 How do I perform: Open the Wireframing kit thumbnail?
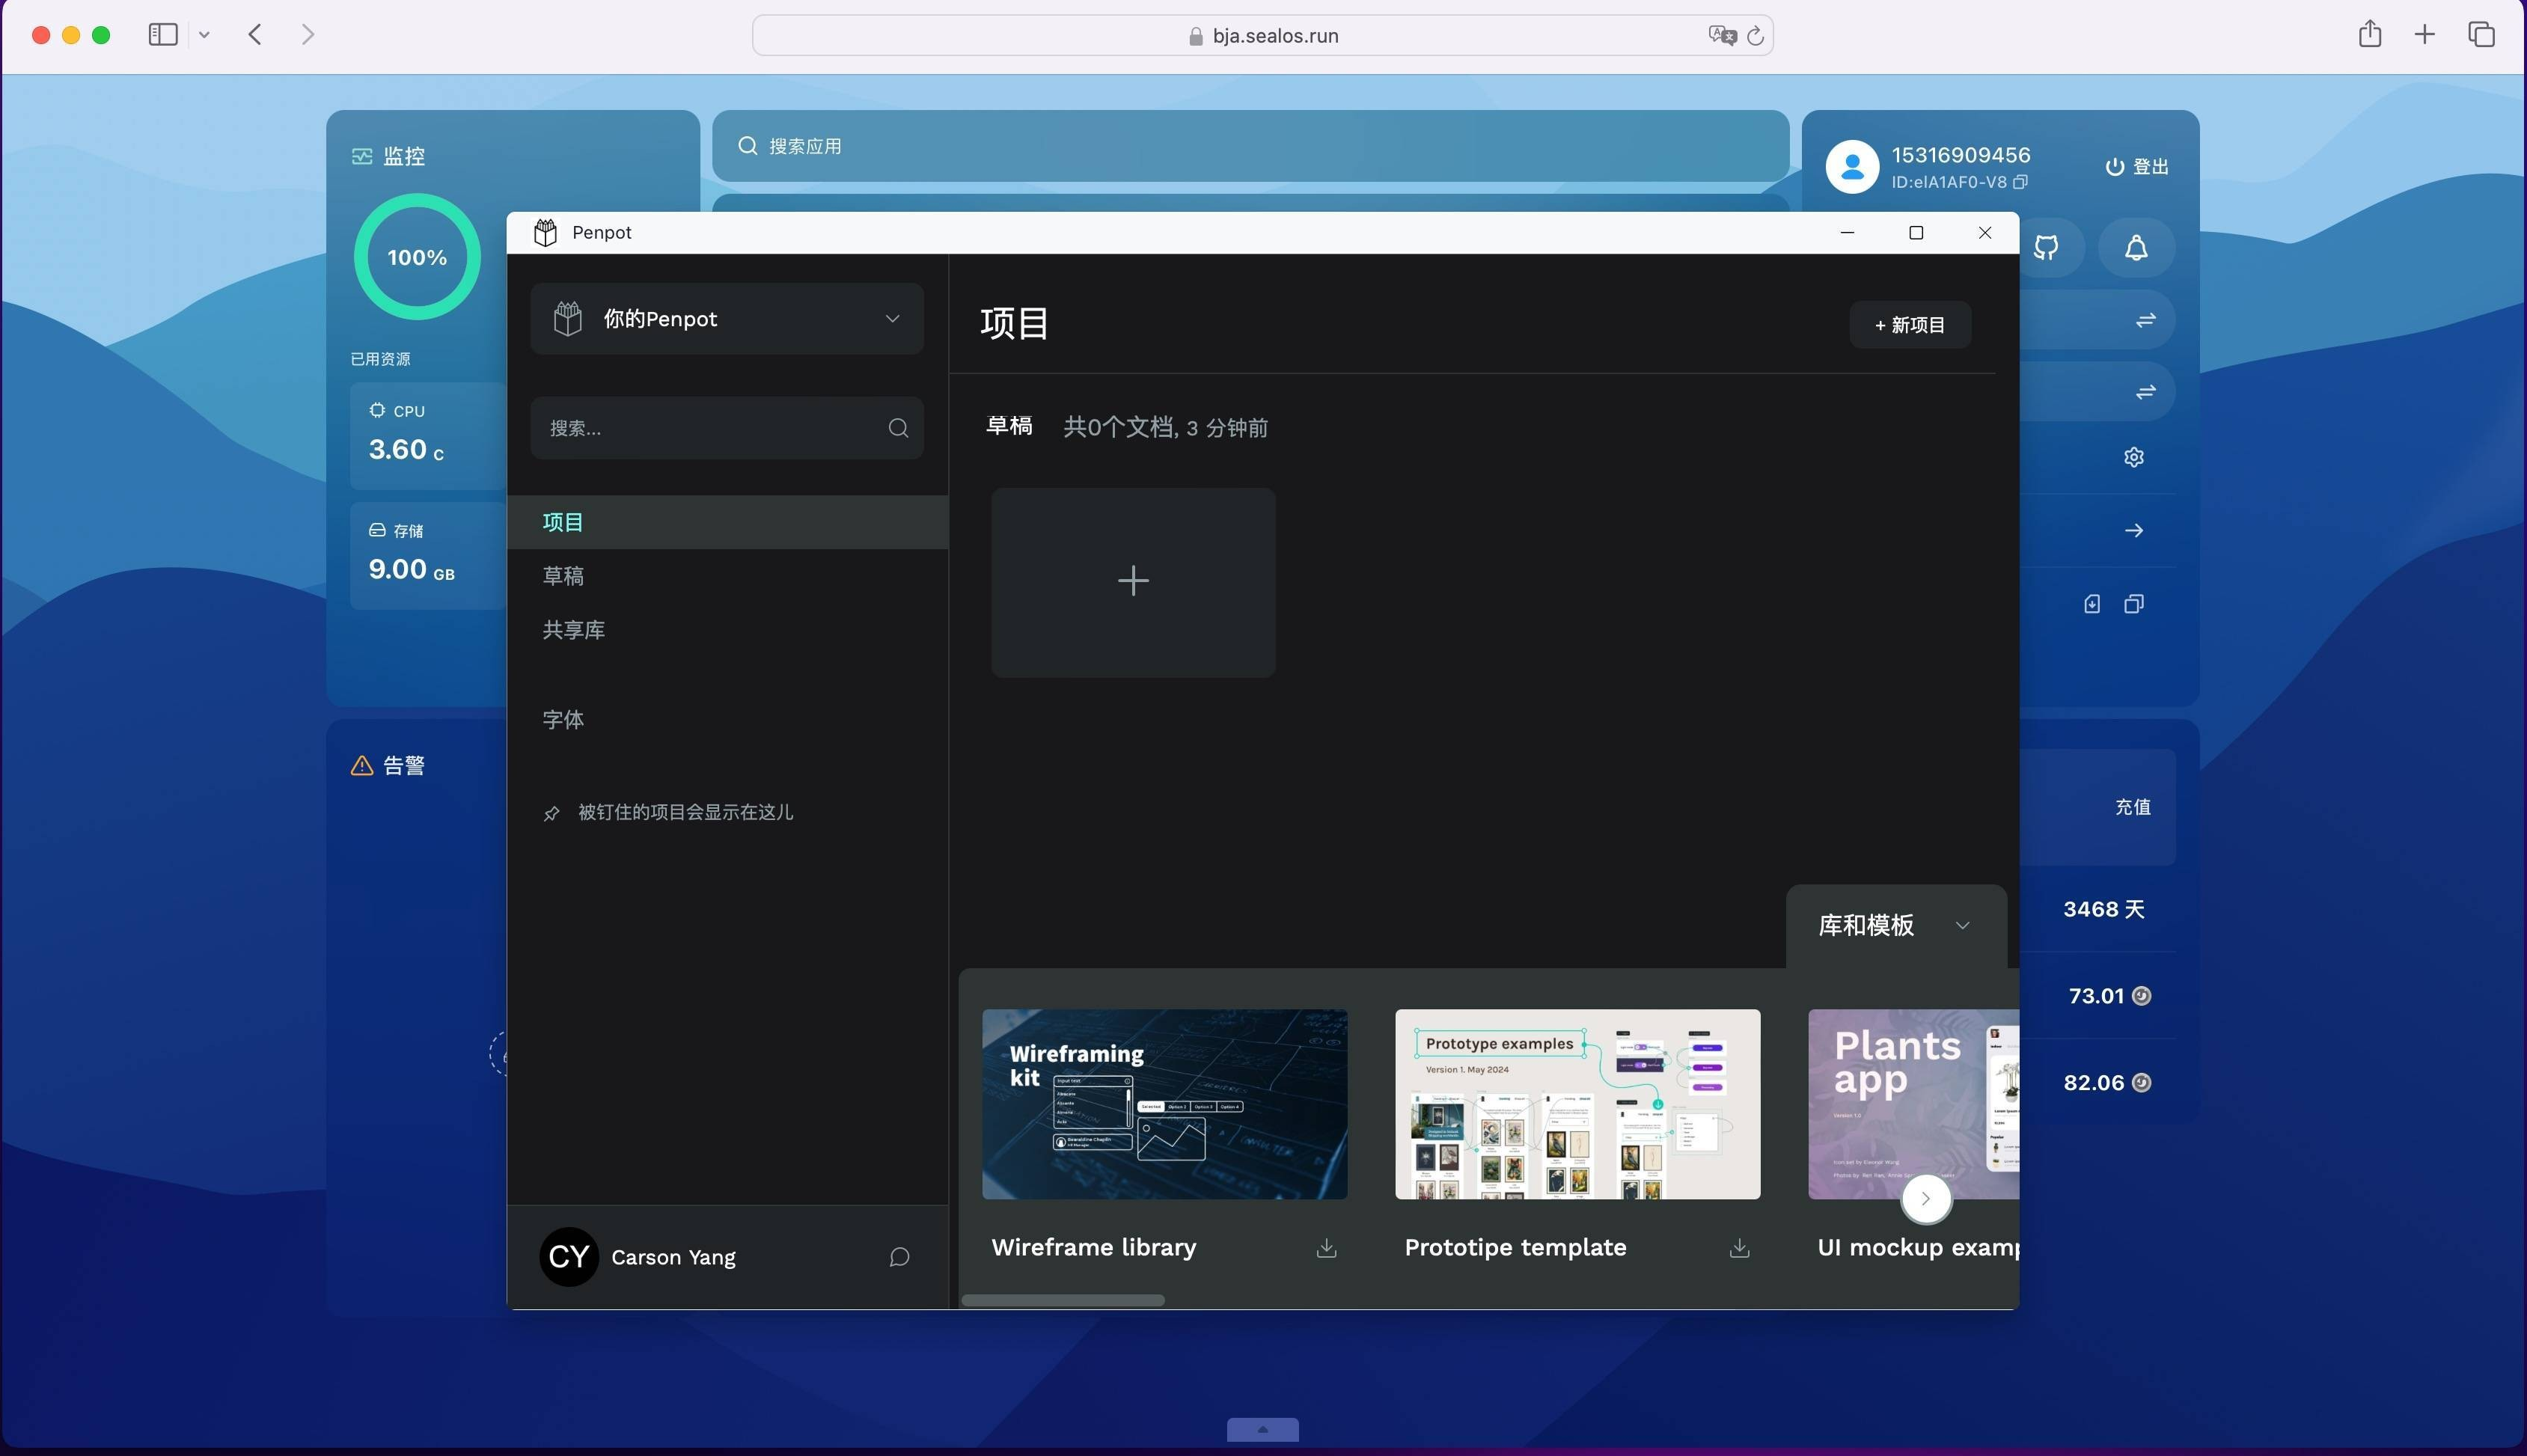tap(1165, 1104)
